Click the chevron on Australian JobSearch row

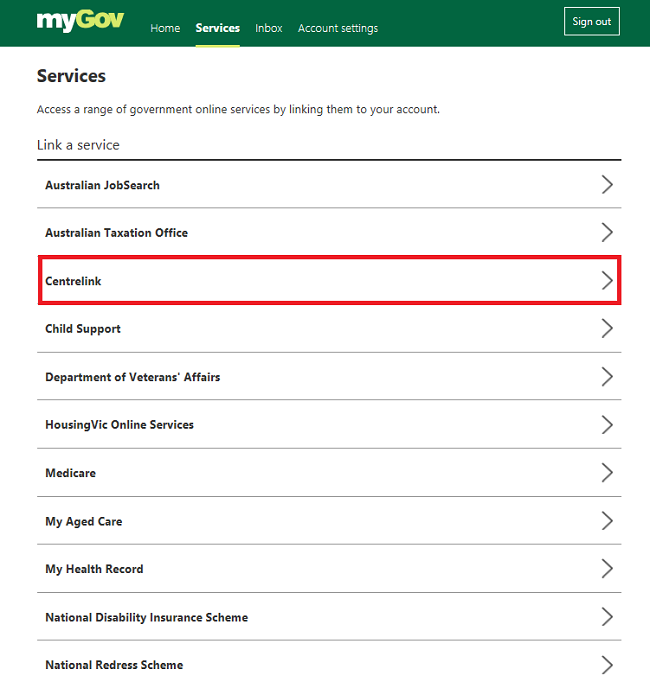pos(607,184)
